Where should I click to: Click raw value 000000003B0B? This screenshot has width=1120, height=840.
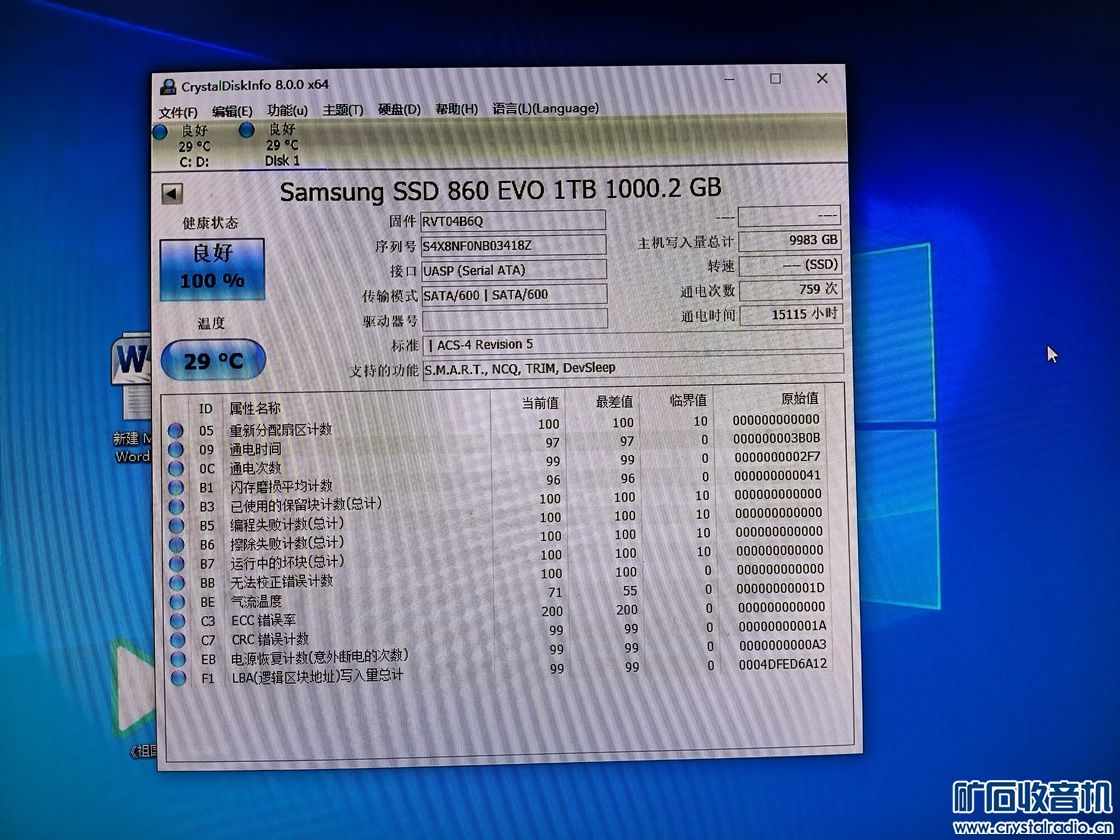click(776, 438)
